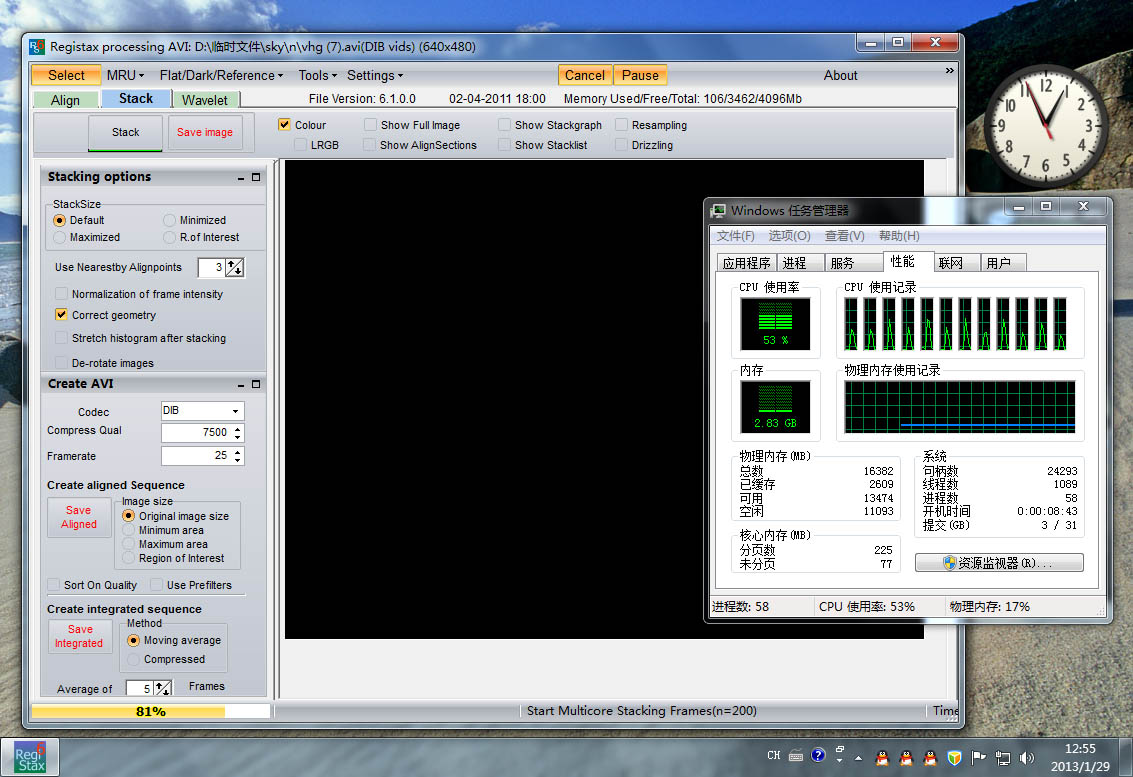This screenshot has width=1133, height=777.
Task: Toggle the Colour checkbox
Action: pyautogui.click(x=284, y=125)
